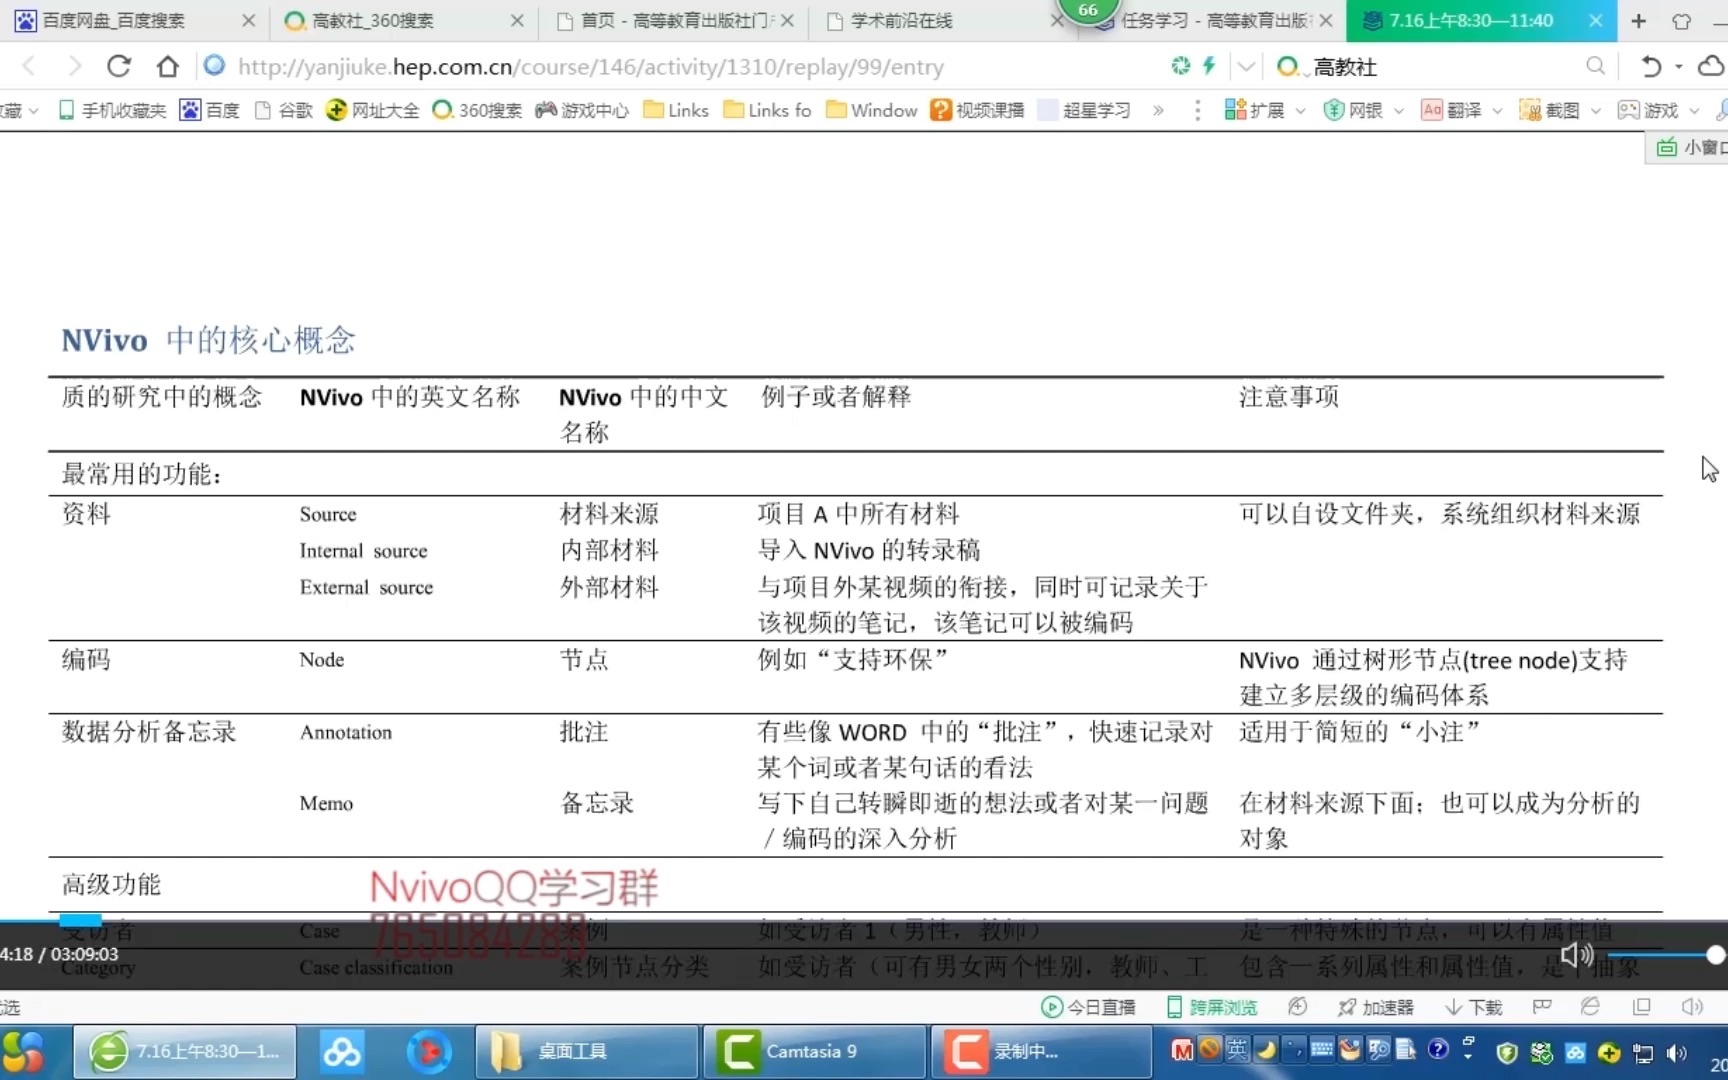This screenshot has width=1728, height=1080.
Task: Expand the 截图 dropdown arrow
Action: click(1595, 111)
